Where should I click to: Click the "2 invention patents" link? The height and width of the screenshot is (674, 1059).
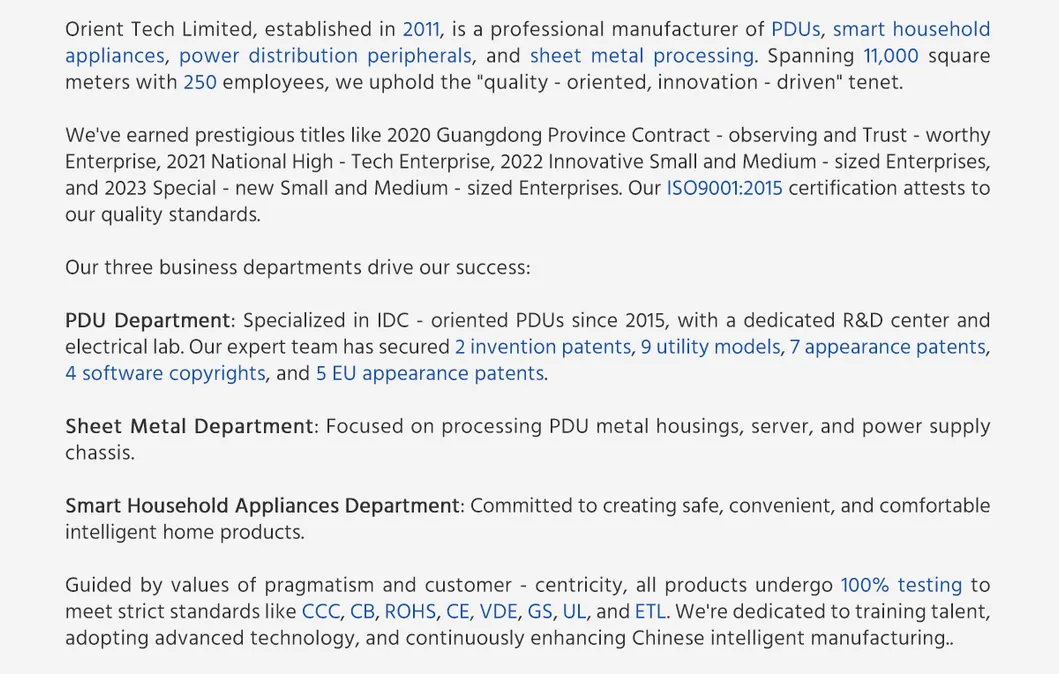pos(543,347)
